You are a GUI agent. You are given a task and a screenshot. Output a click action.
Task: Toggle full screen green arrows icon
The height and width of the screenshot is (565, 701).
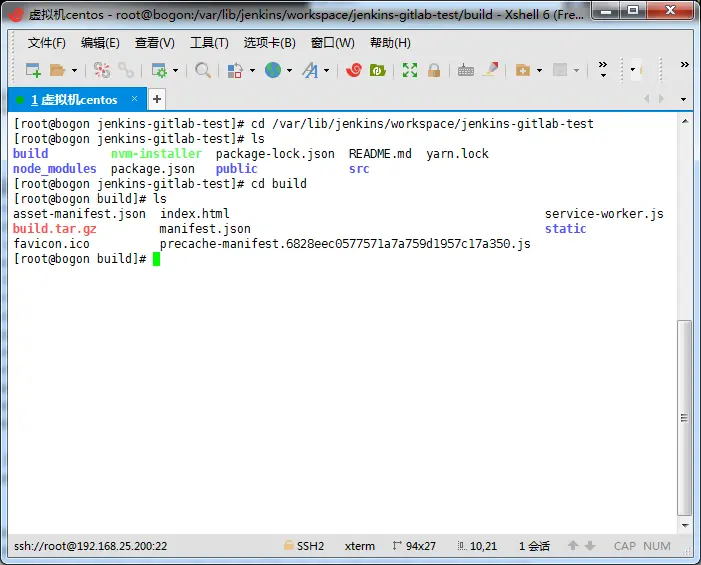coord(410,70)
